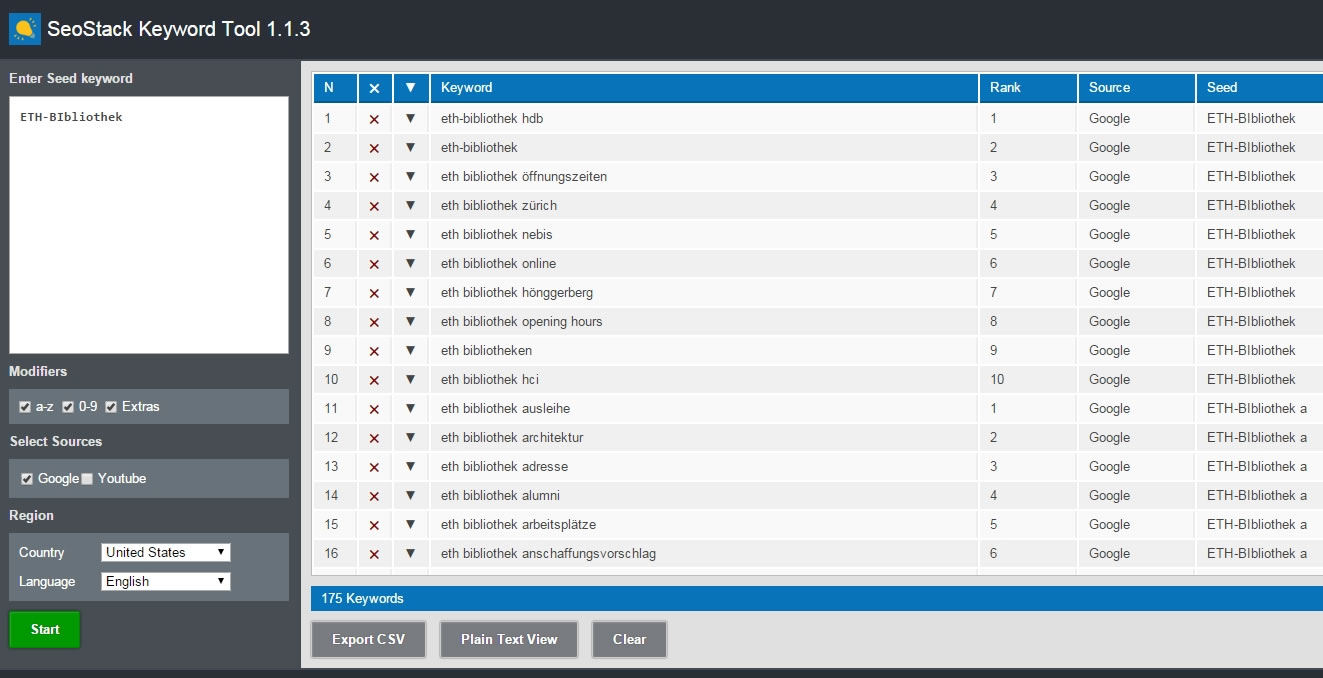This screenshot has width=1323, height=678.
Task: Remove the 'eth-bibliothek' keyword in row 2
Action: [374, 148]
